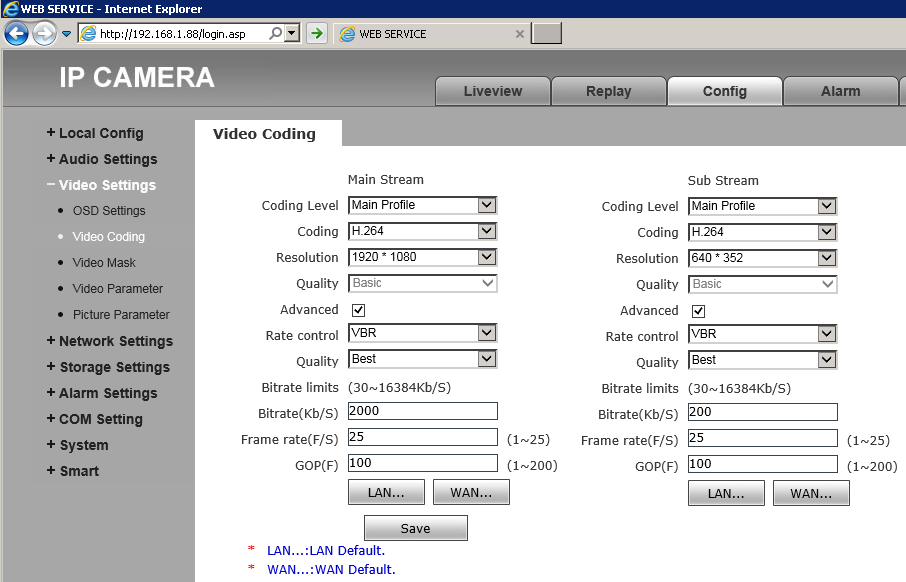Click Main Stream Frame rate field
Image resolution: width=906 pixels, height=582 pixels.
(x=422, y=437)
